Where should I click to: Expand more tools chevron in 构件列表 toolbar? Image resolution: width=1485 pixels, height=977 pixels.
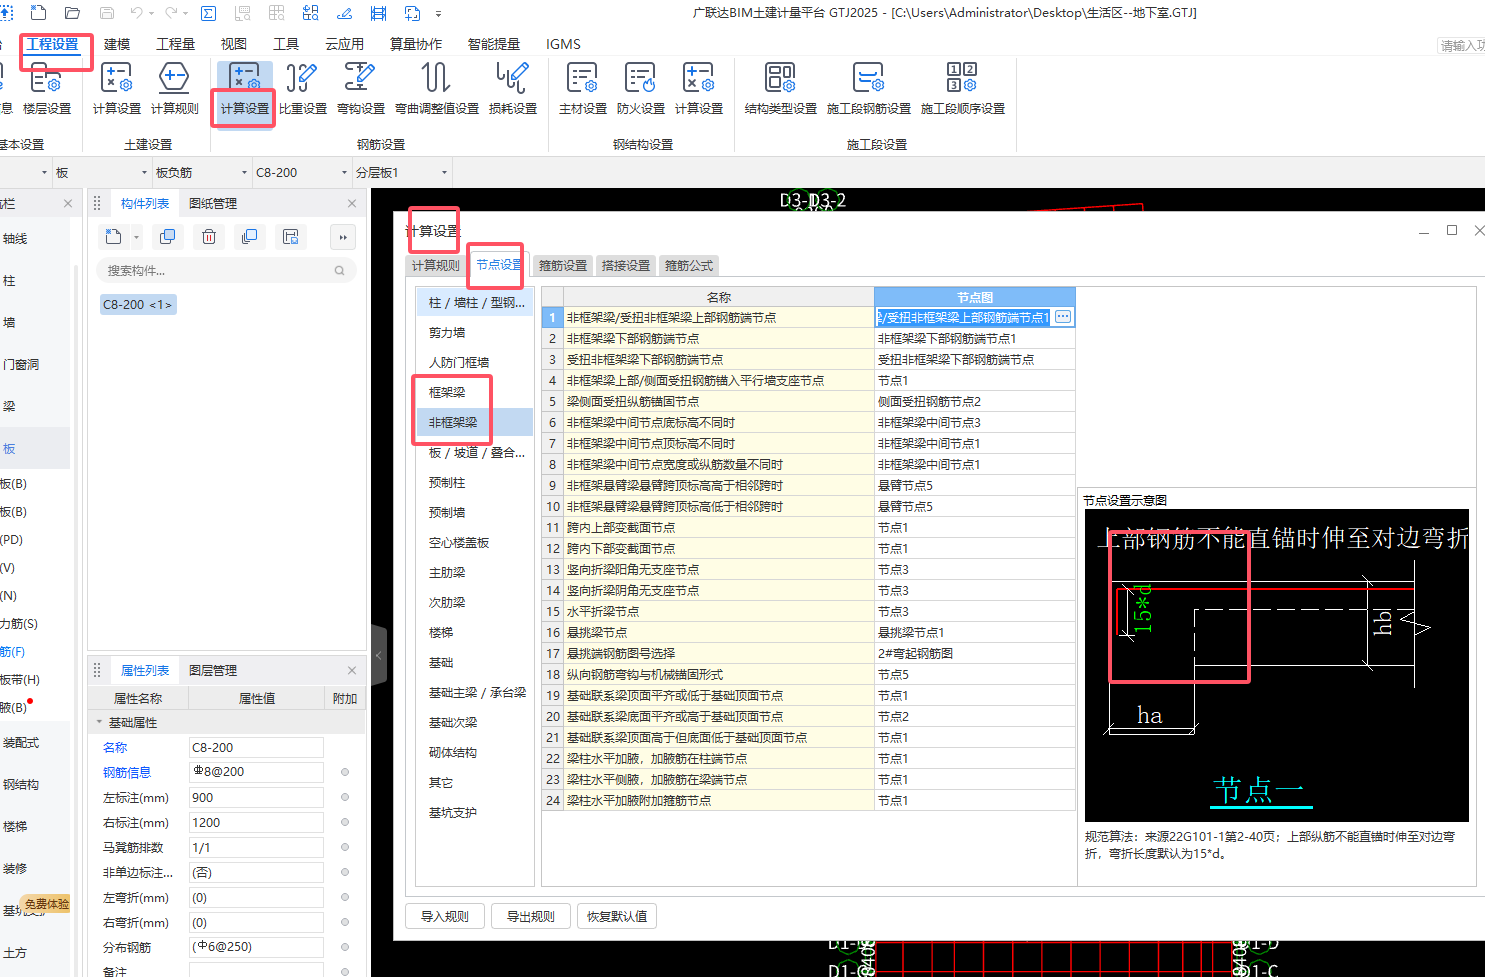[343, 237]
